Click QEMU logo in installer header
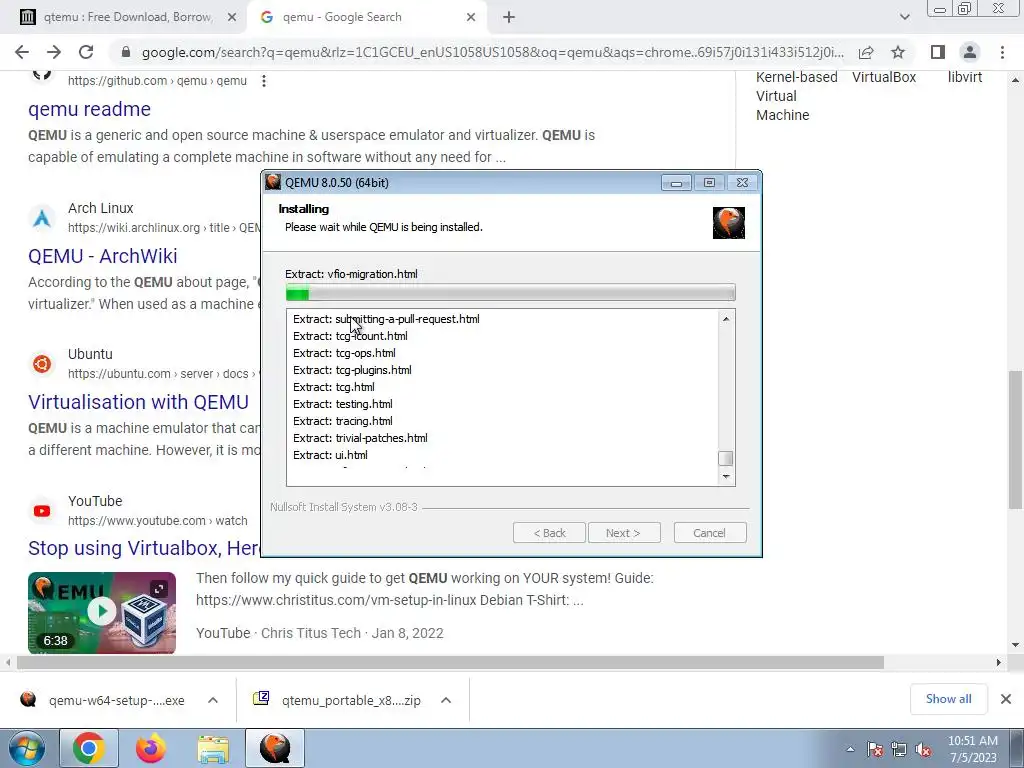This screenshot has height=768, width=1024. 729,223
